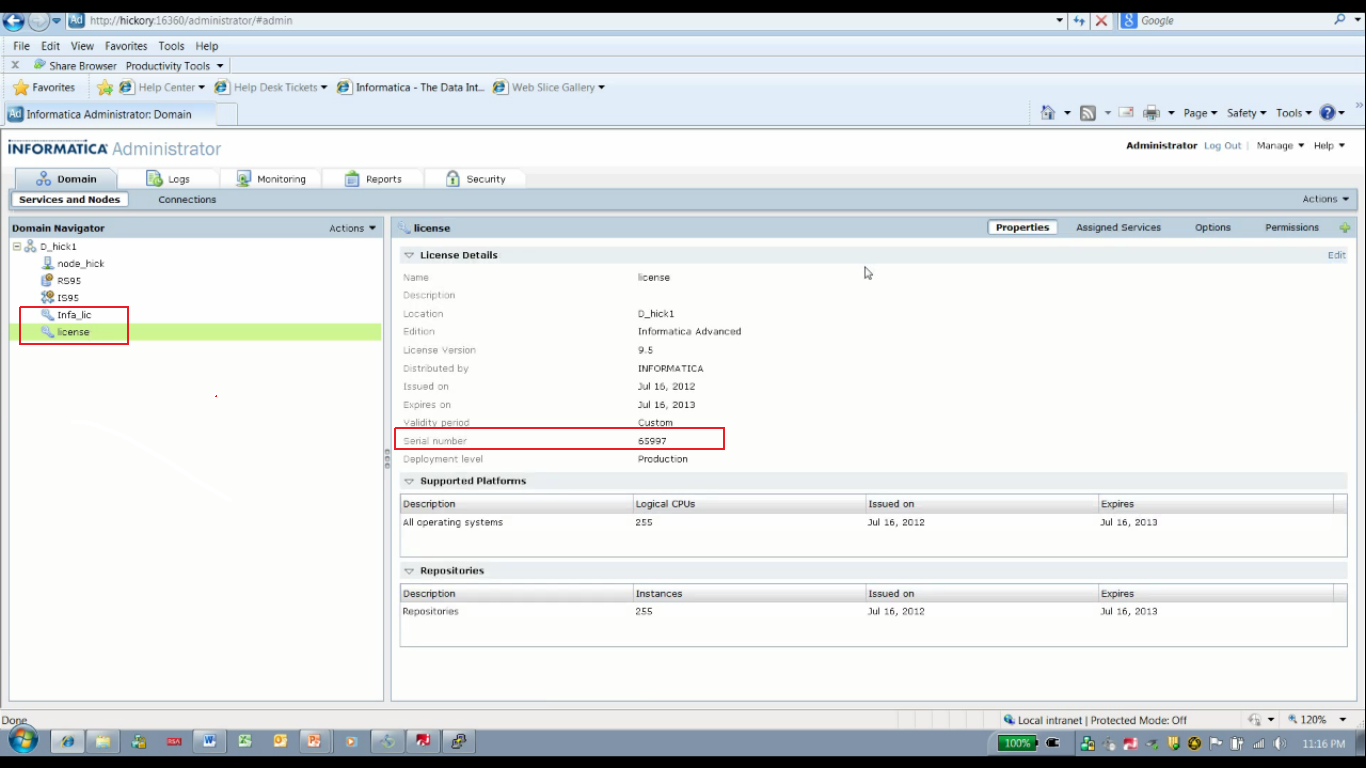Image resolution: width=1366 pixels, height=768 pixels.
Task: Open the PowerPoint icon on the taskbar
Action: 314,742
